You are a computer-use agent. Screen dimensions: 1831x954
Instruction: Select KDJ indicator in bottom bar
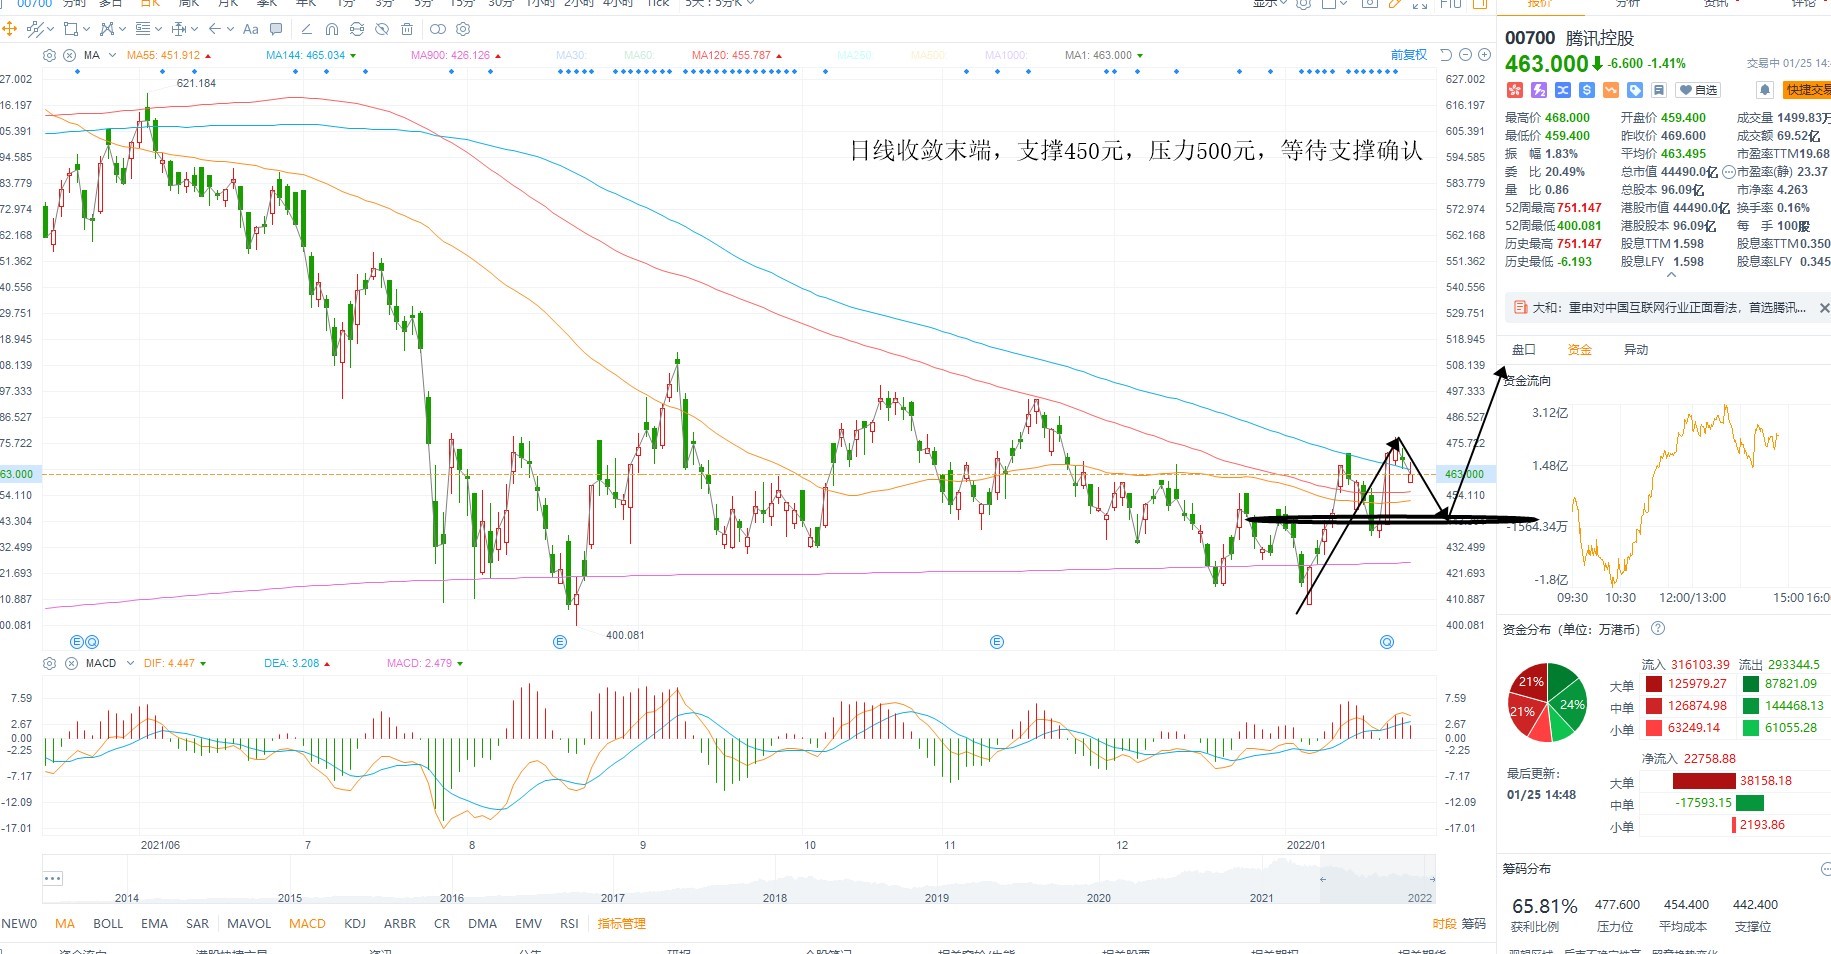(x=354, y=923)
